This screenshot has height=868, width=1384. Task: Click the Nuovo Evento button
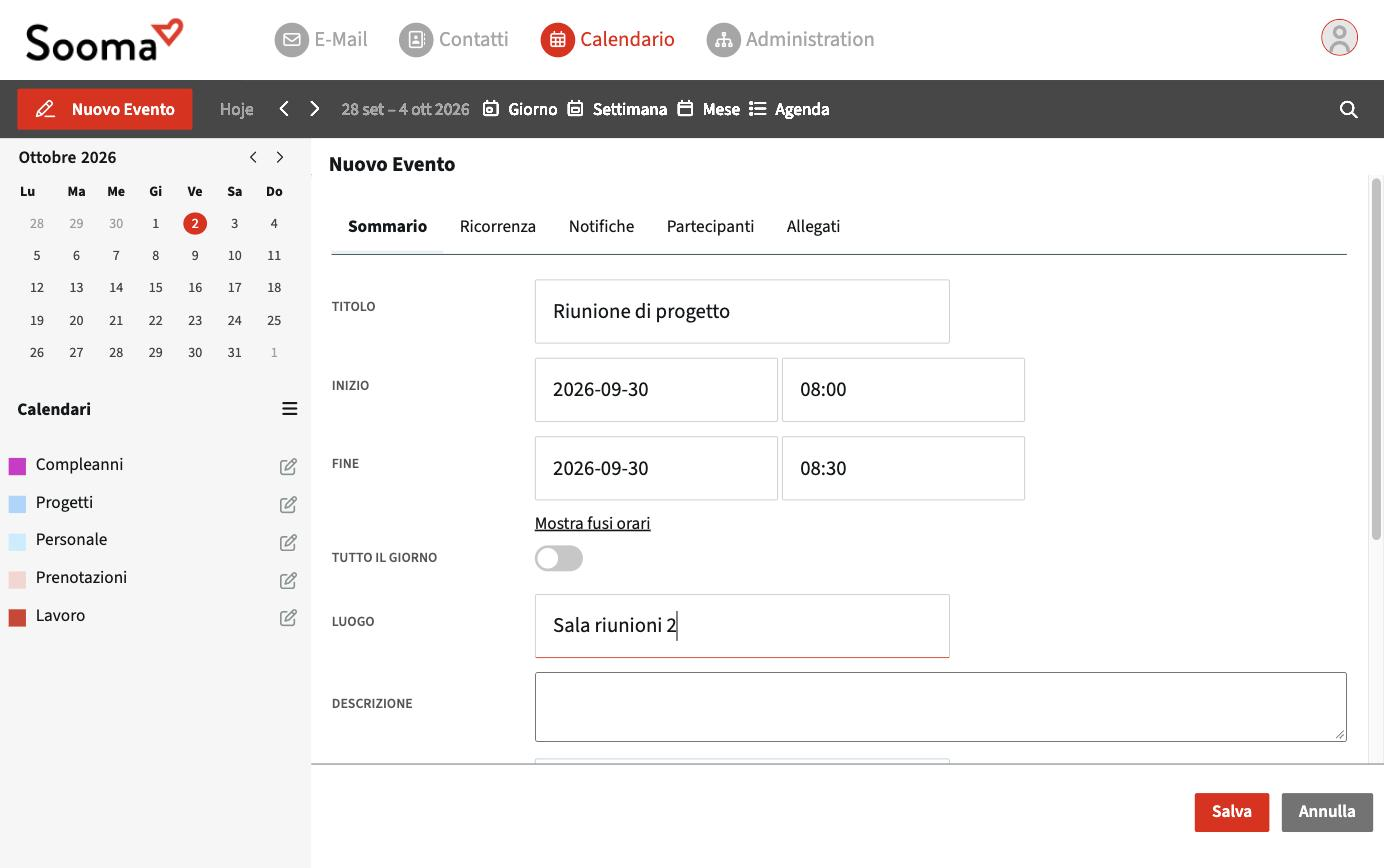tap(105, 109)
